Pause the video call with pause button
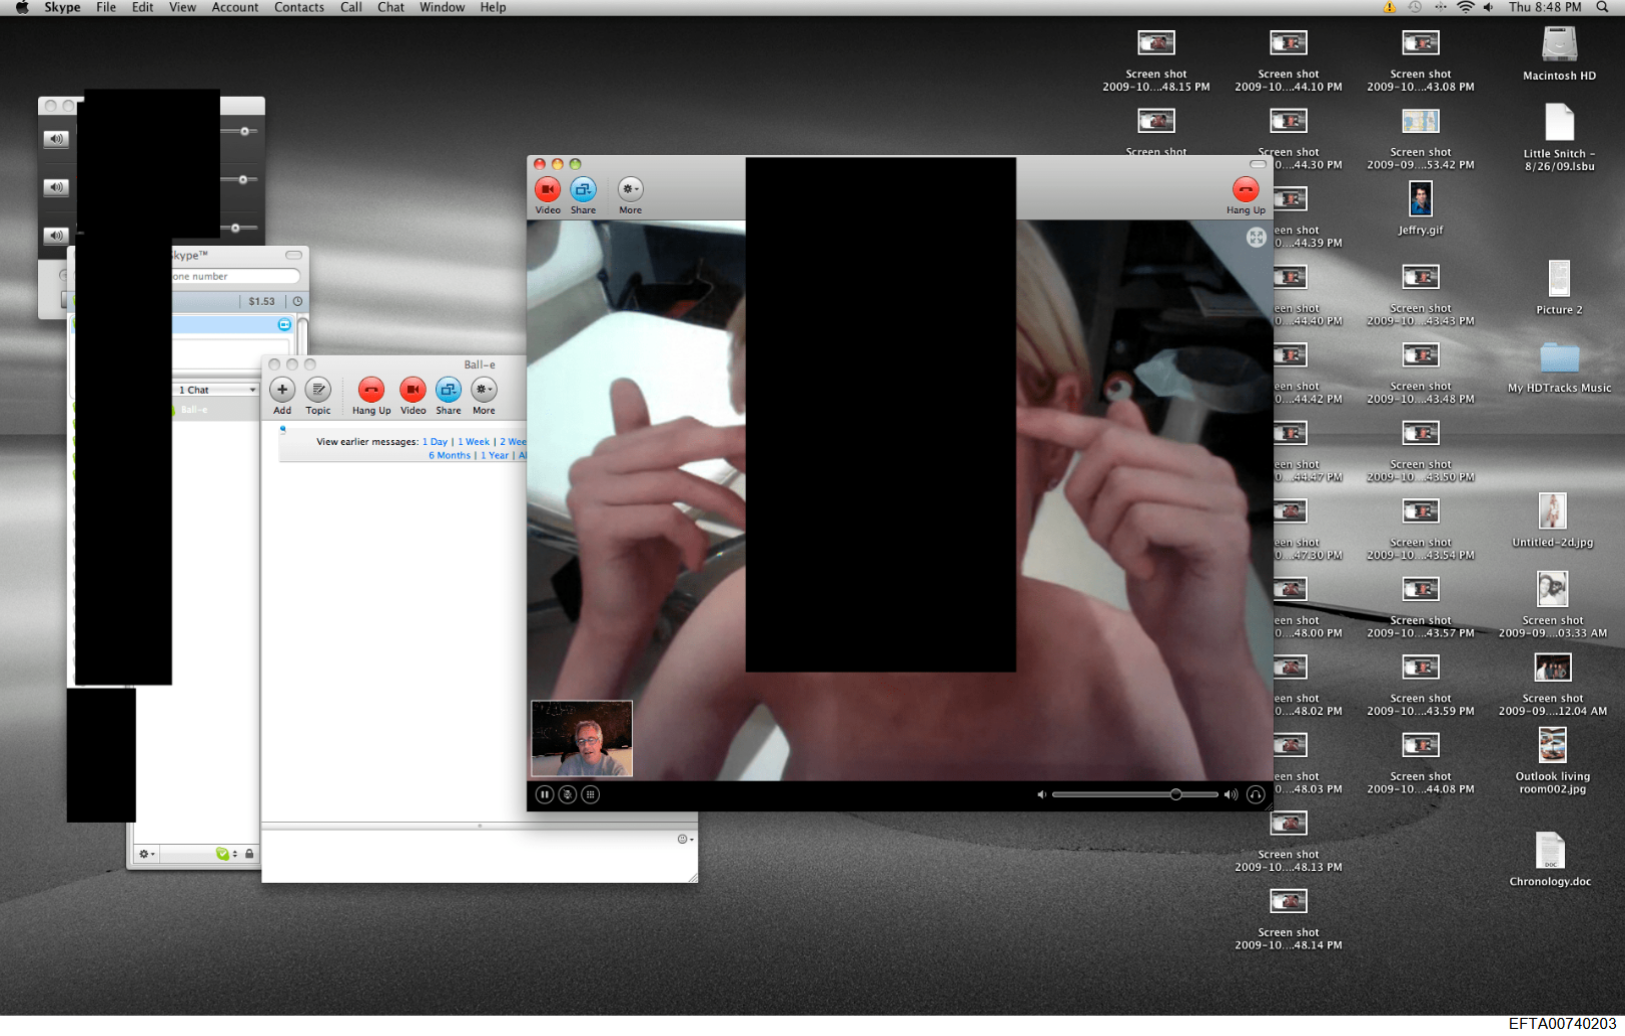Image resolution: width=1625 pixels, height=1036 pixels. tap(544, 795)
